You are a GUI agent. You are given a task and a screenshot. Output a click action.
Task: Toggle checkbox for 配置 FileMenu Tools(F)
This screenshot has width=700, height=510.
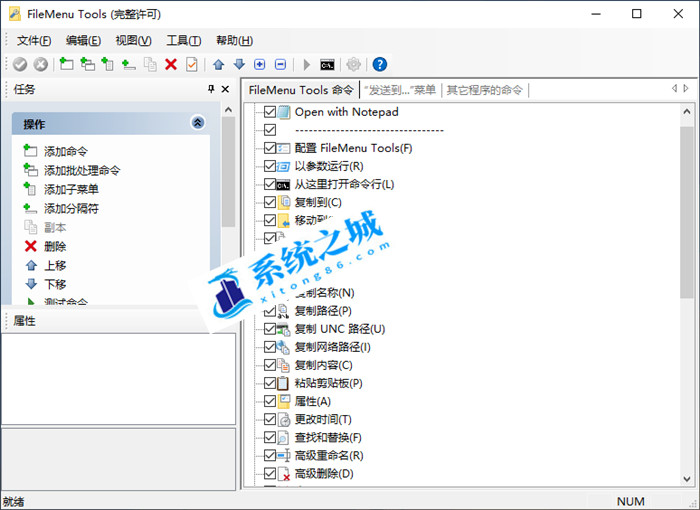pyautogui.click(x=270, y=148)
